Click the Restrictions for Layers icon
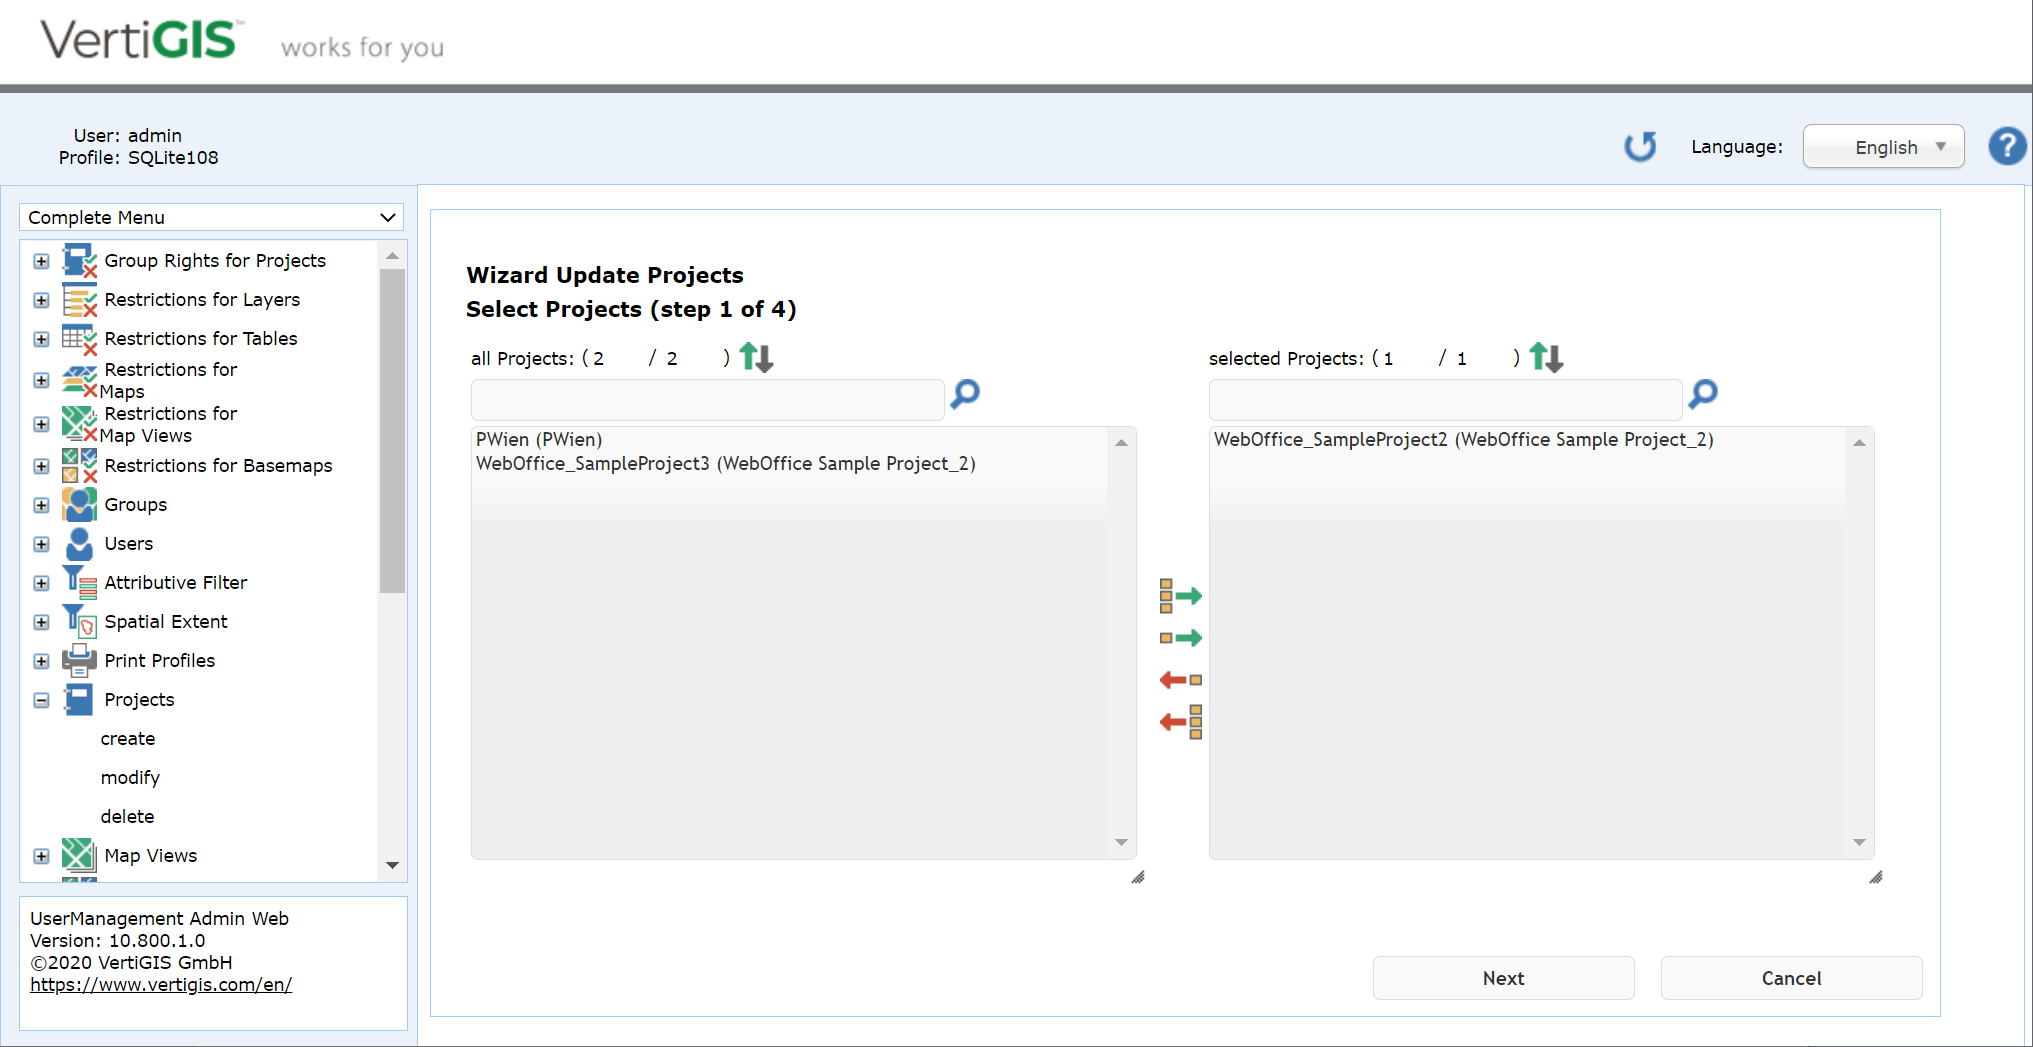The image size is (2033, 1047). point(78,299)
